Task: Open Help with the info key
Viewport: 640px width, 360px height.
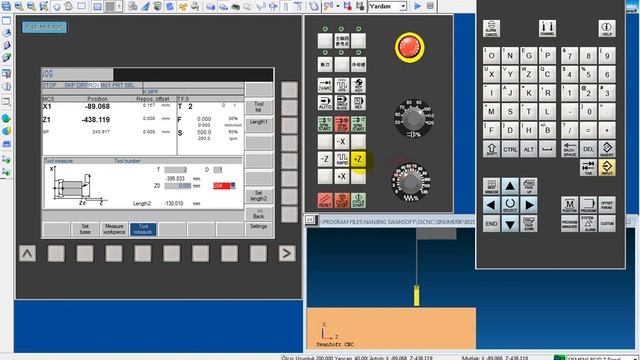Action: coord(607,29)
